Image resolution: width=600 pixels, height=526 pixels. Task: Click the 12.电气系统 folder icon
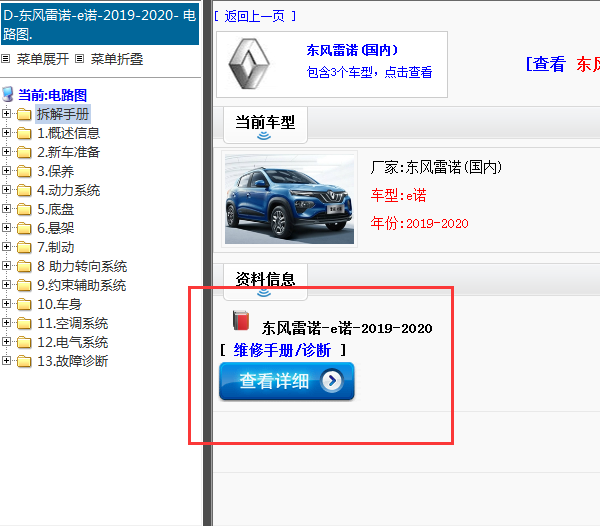(x=24, y=342)
